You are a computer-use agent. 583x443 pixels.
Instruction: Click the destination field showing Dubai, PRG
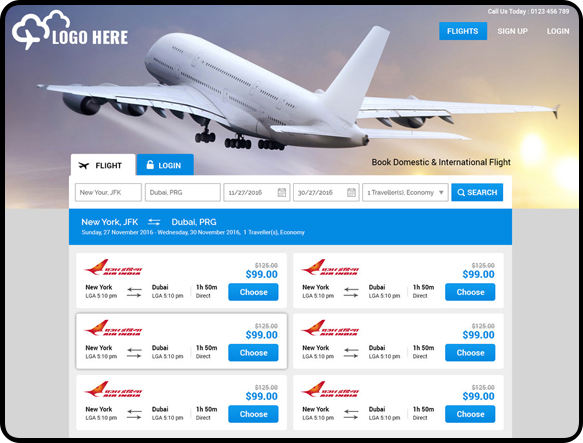pos(183,192)
